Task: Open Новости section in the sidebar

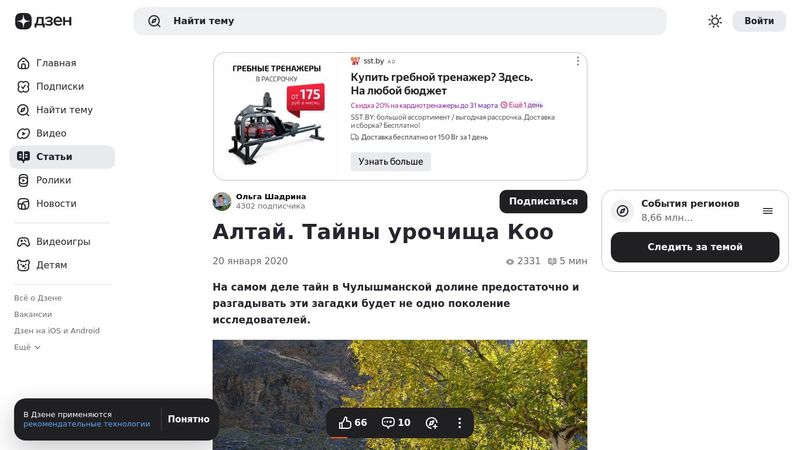Action: pos(56,203)
